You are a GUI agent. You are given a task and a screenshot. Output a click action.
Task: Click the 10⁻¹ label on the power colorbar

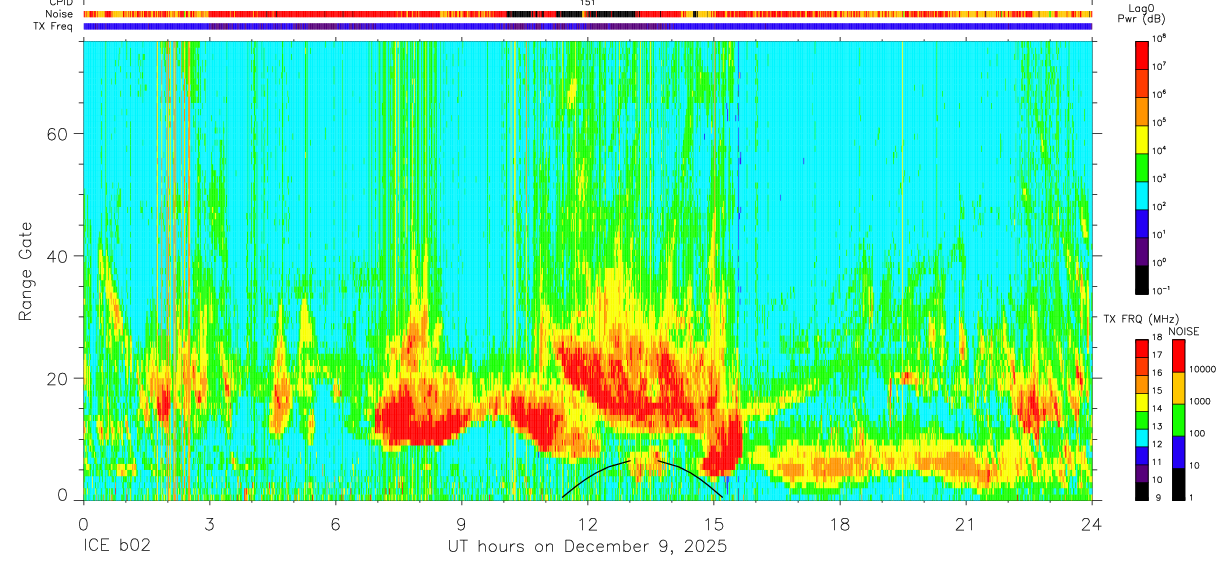(x=1160, y=290)
